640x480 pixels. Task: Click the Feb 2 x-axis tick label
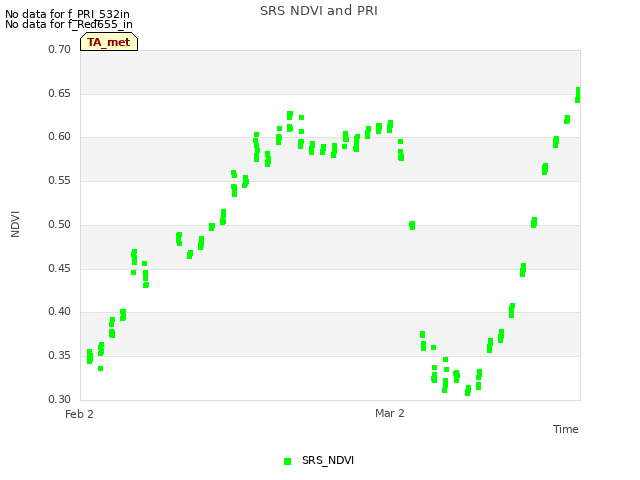(79, 414)
